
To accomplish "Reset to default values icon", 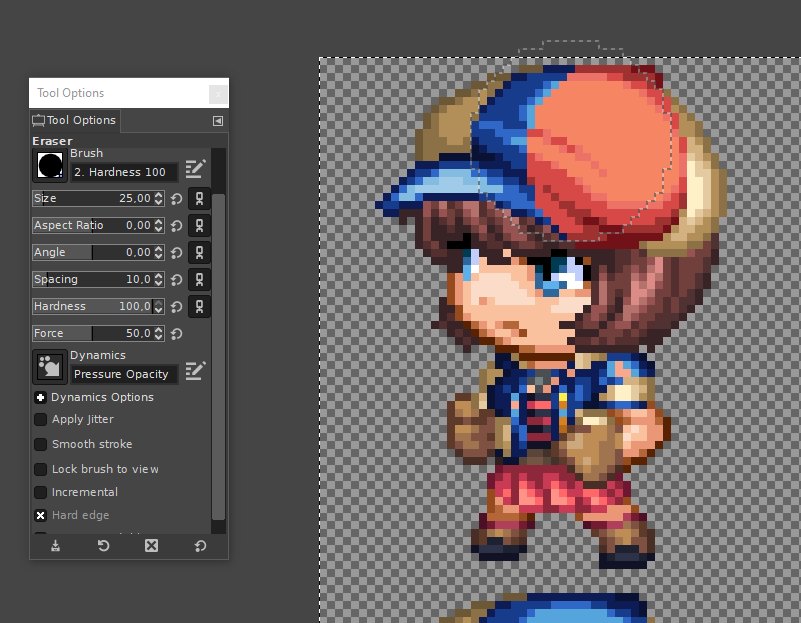I will pyautogui.click(x=200, y=546).
